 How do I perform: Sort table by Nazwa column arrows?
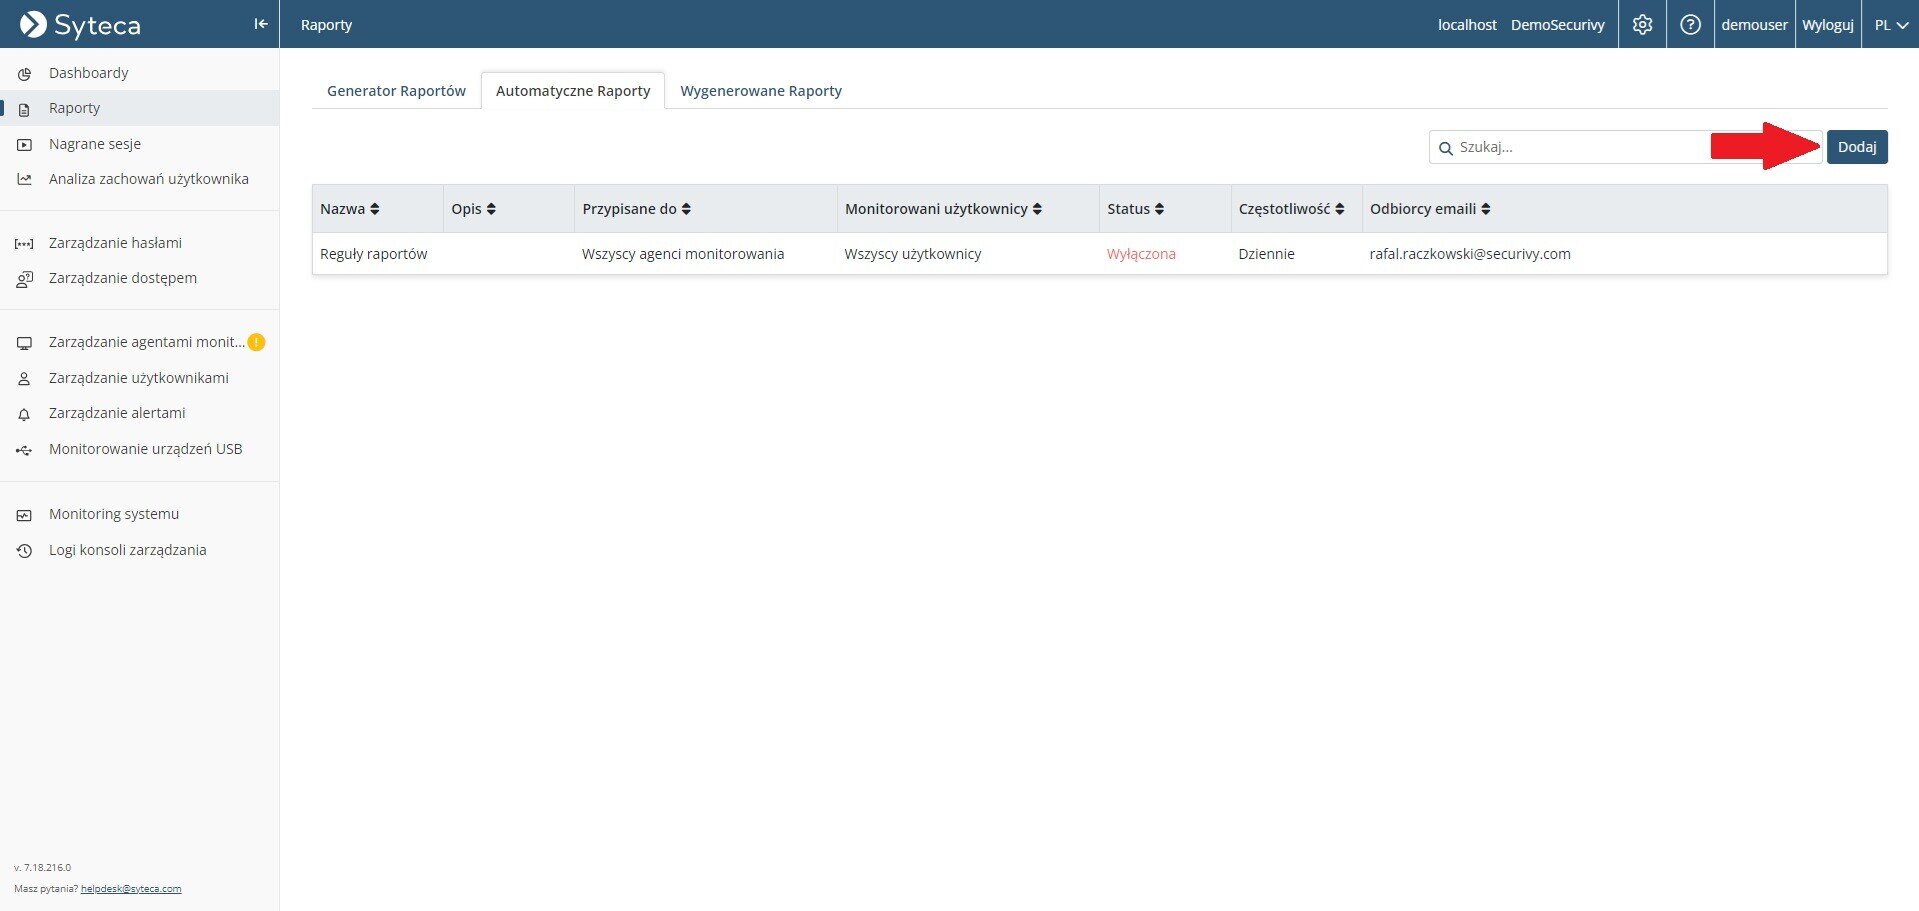375,209
